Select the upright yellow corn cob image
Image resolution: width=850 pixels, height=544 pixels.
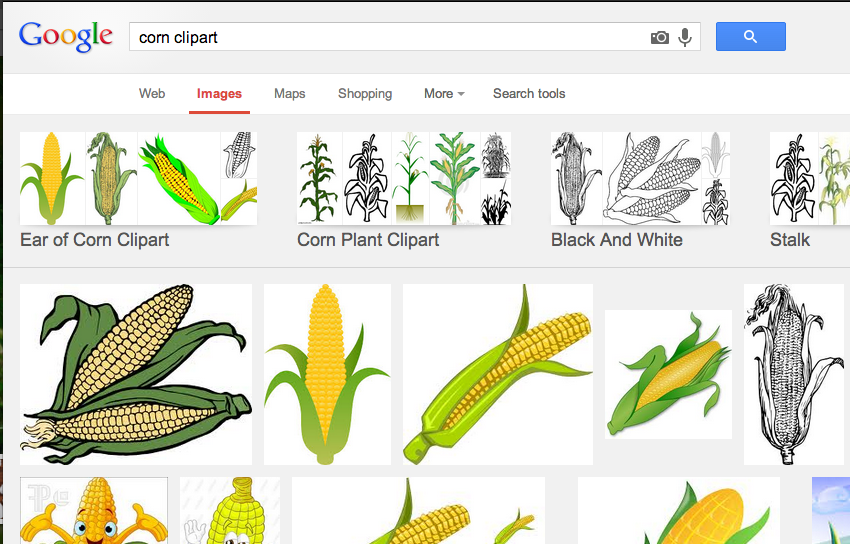click(327, 375)
